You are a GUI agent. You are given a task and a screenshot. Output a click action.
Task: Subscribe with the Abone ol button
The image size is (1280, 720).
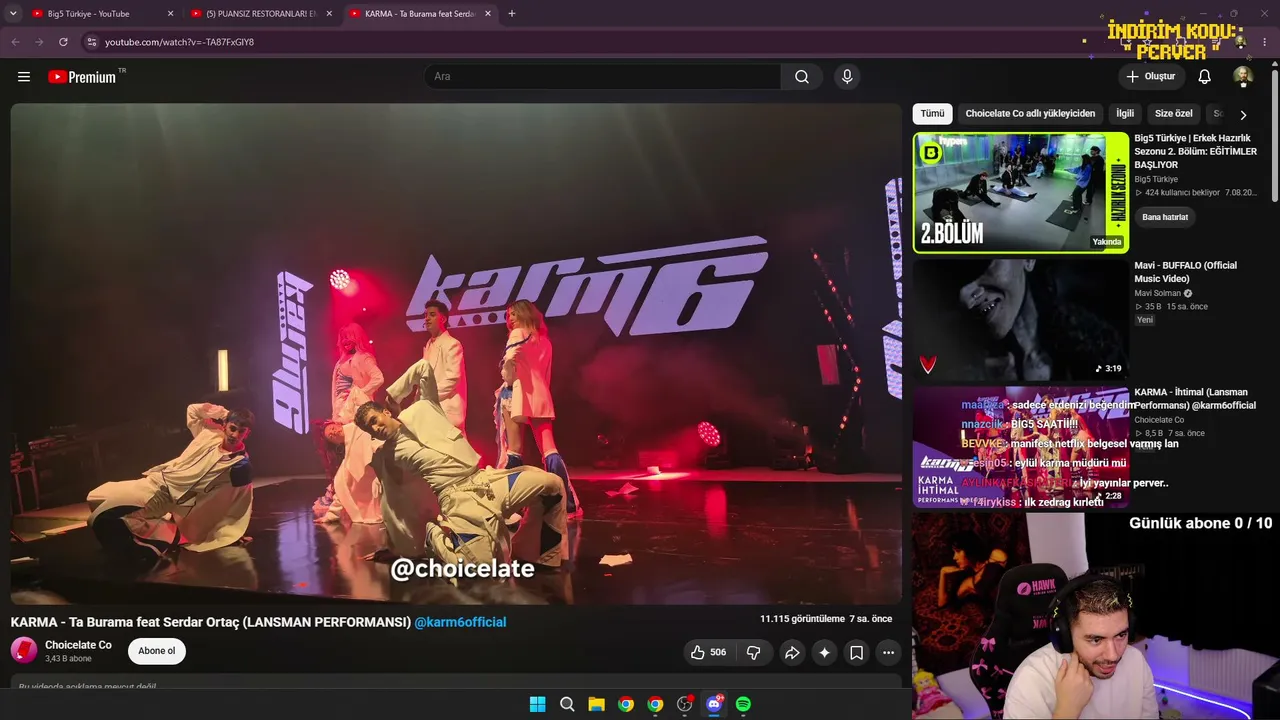tap(156, 651)
